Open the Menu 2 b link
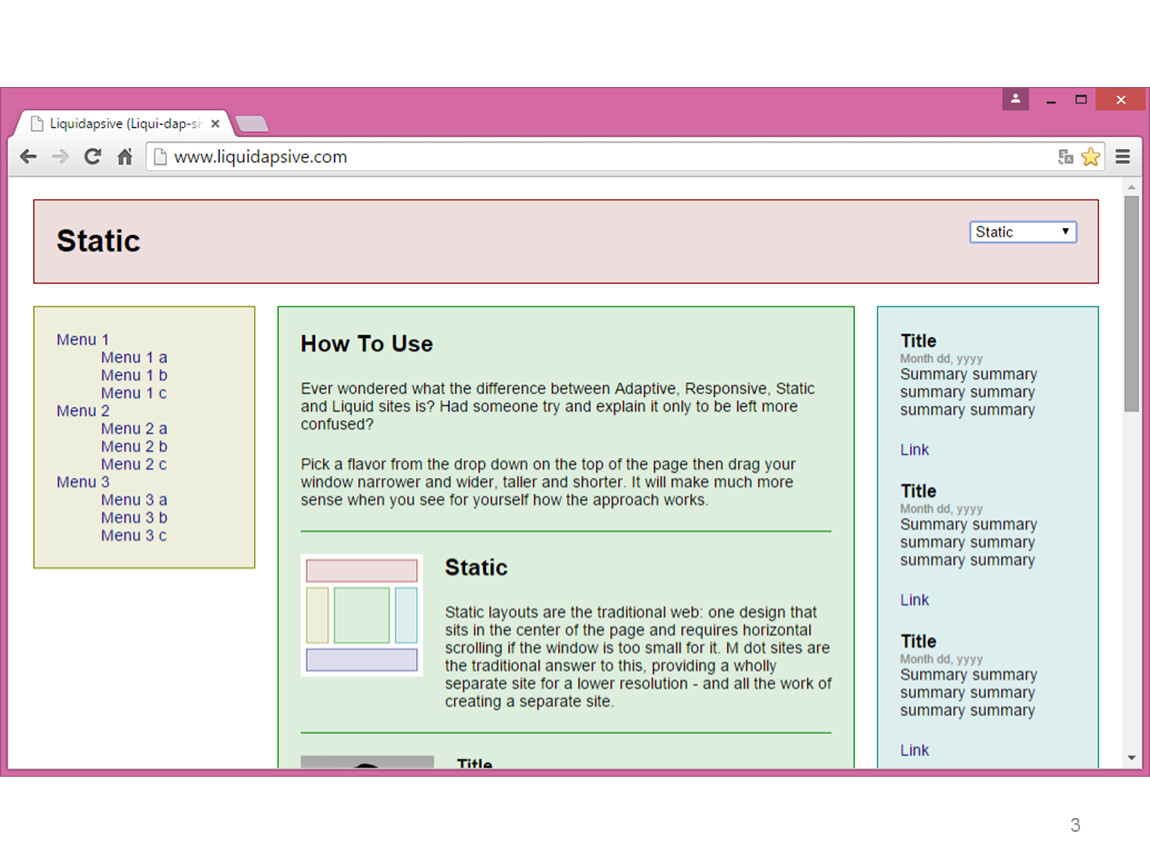 pyautogui.click(x=134, y=447)
